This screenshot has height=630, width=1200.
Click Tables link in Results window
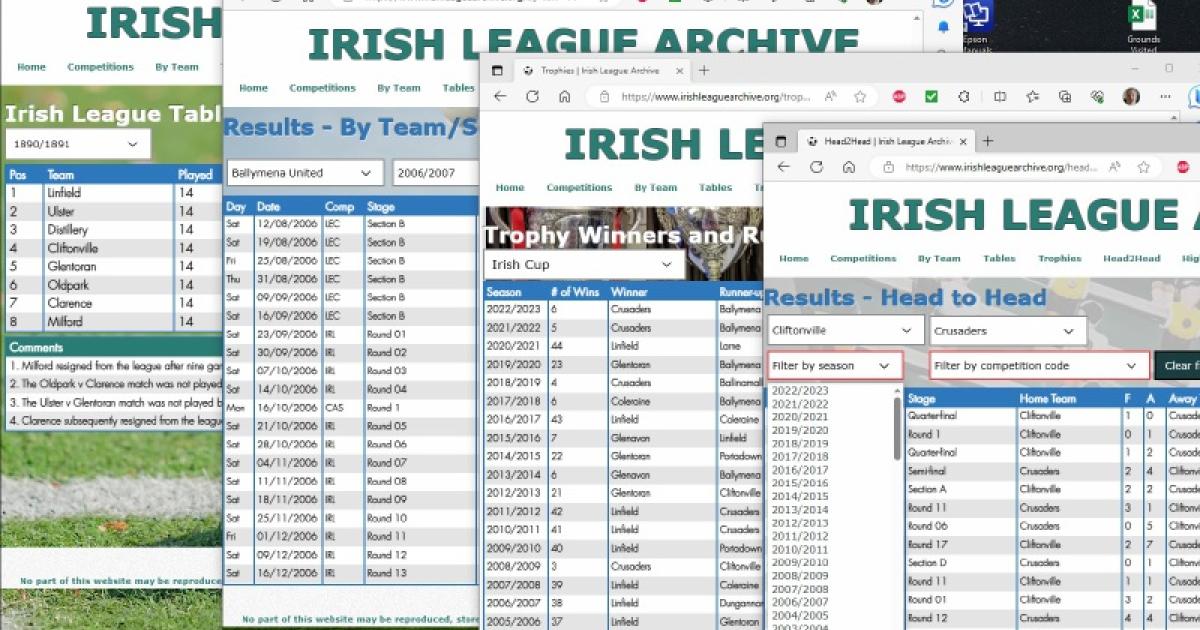(x=458, y=88)
